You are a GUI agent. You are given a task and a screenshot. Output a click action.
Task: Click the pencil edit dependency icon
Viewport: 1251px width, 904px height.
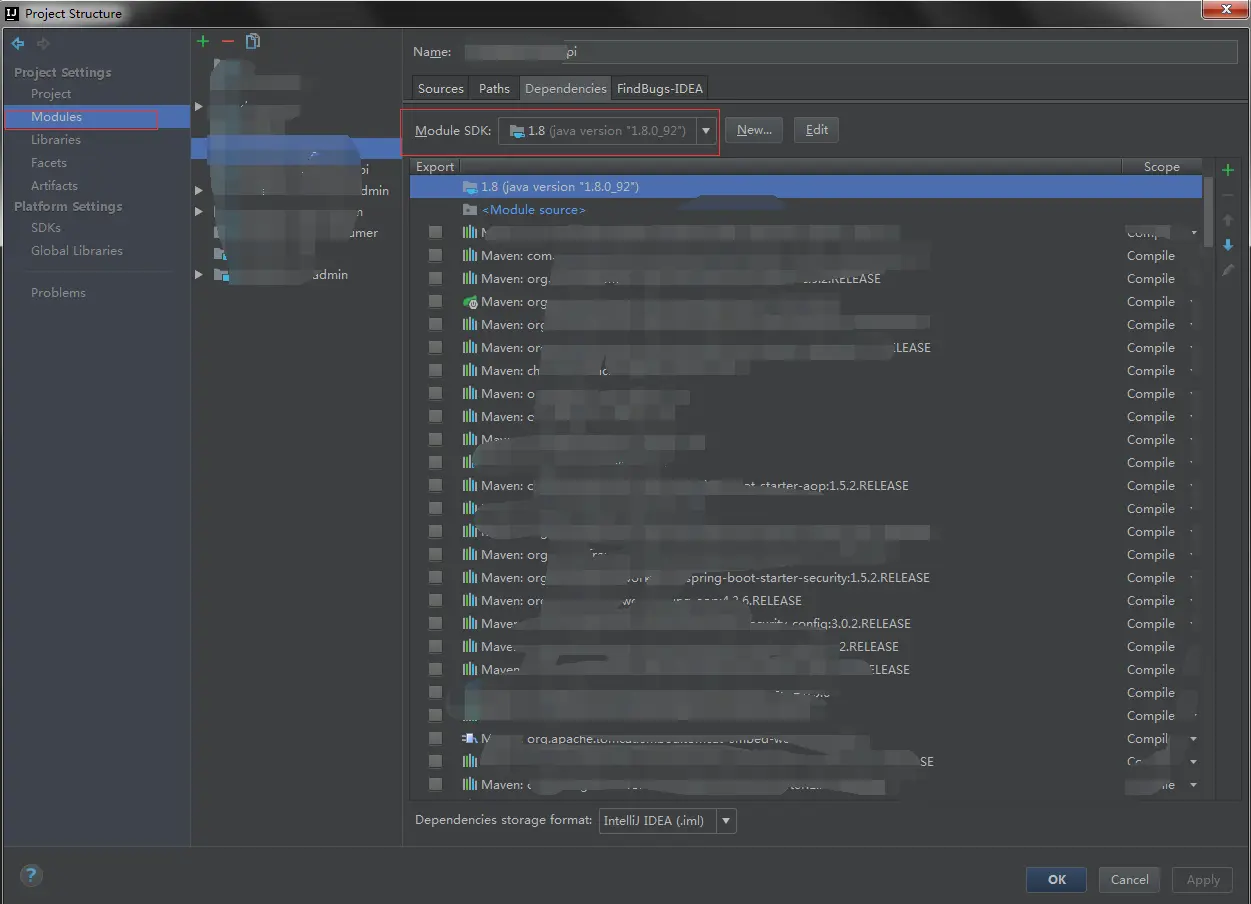click(x=1228, y=270)
